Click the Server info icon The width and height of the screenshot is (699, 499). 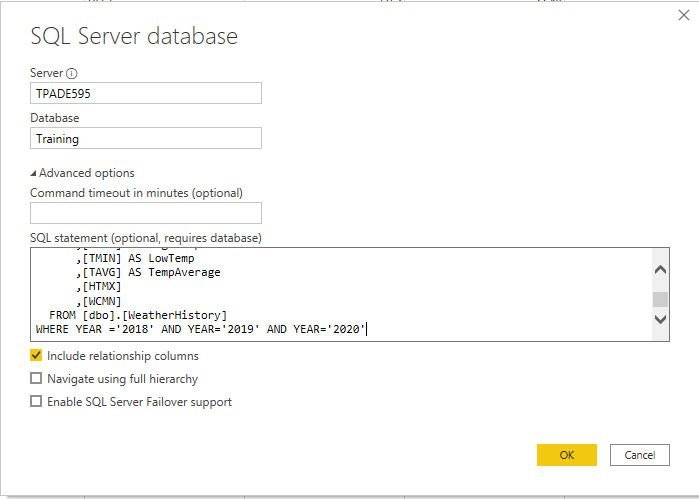pos(71,73)
